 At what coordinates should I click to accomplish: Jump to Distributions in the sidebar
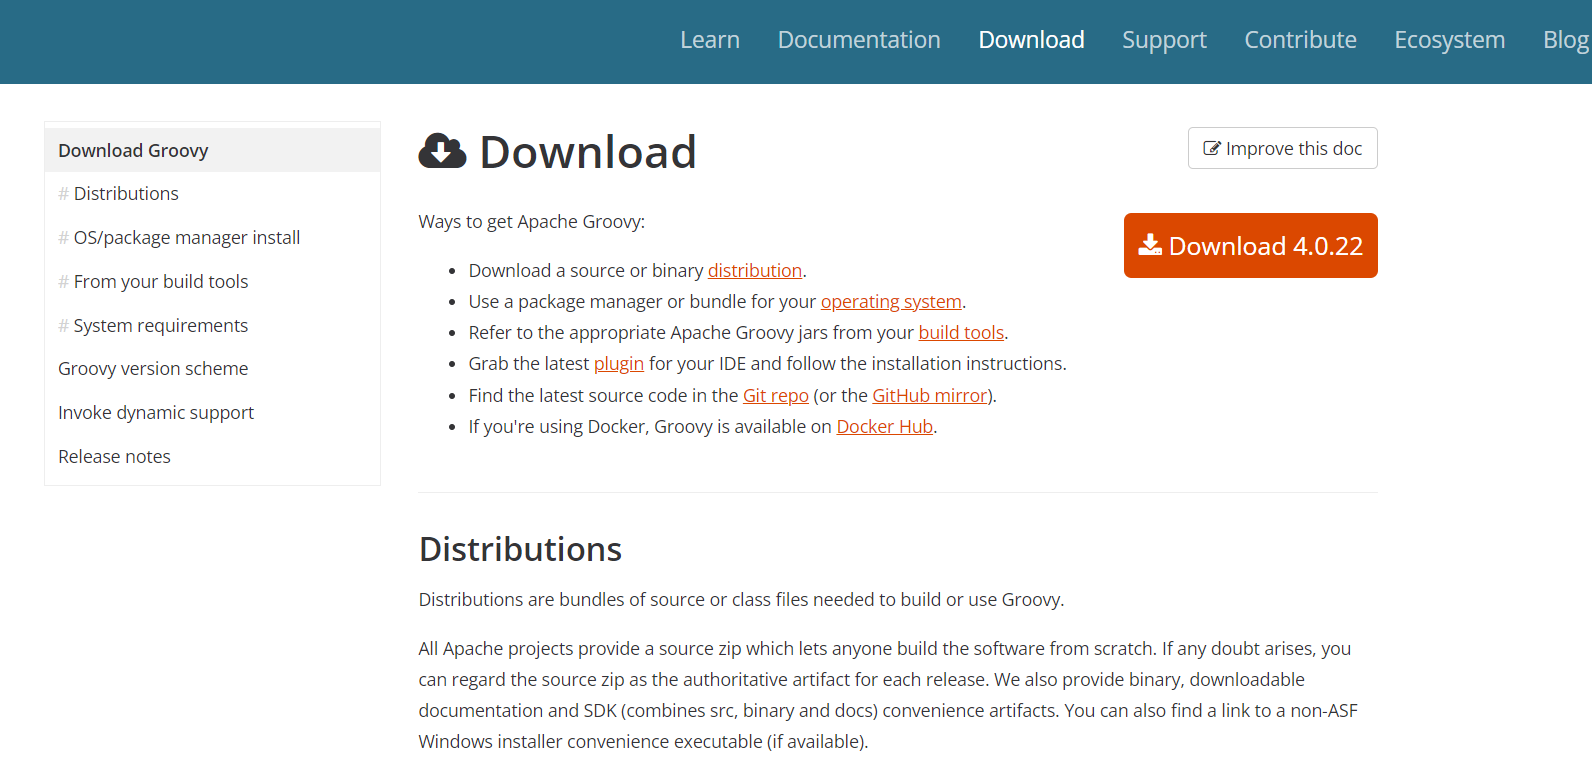(x=126, y=194)
